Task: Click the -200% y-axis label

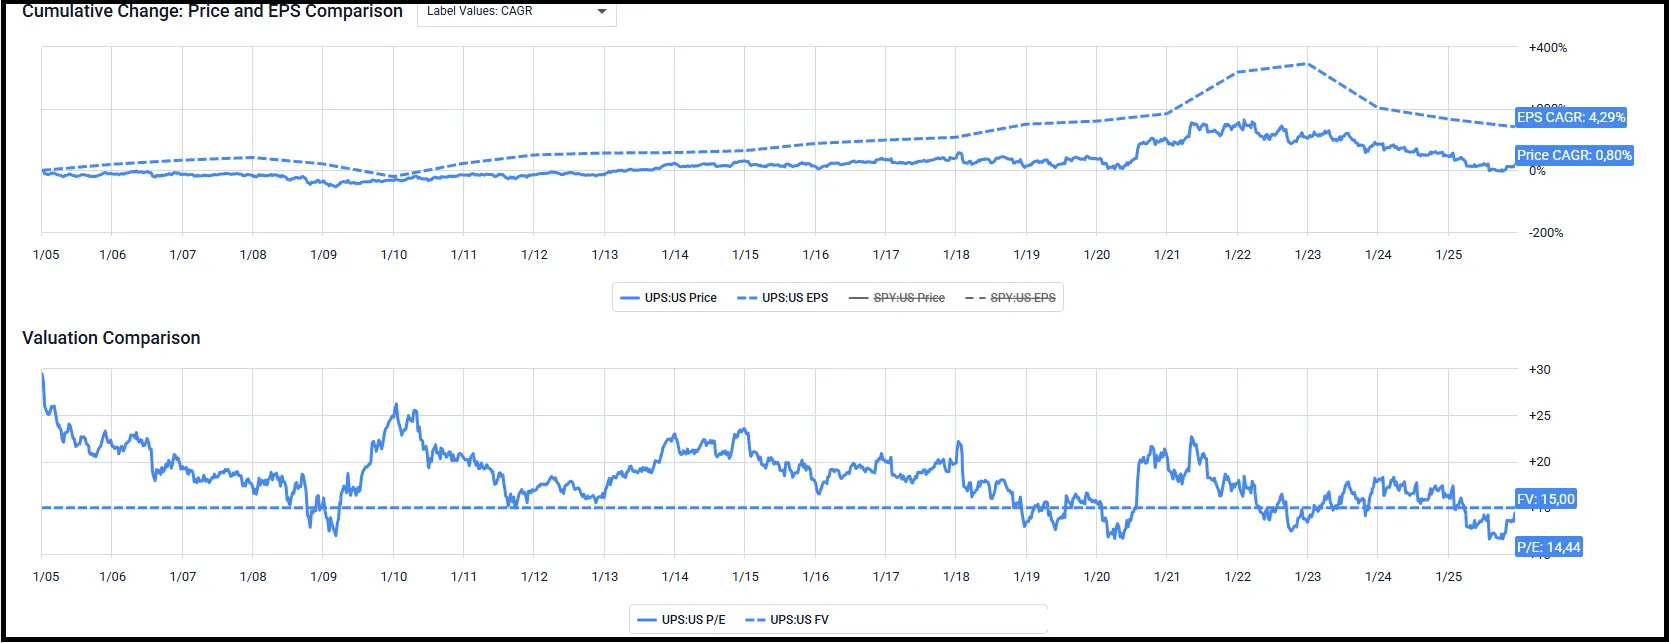Action: pos(1545,233)
